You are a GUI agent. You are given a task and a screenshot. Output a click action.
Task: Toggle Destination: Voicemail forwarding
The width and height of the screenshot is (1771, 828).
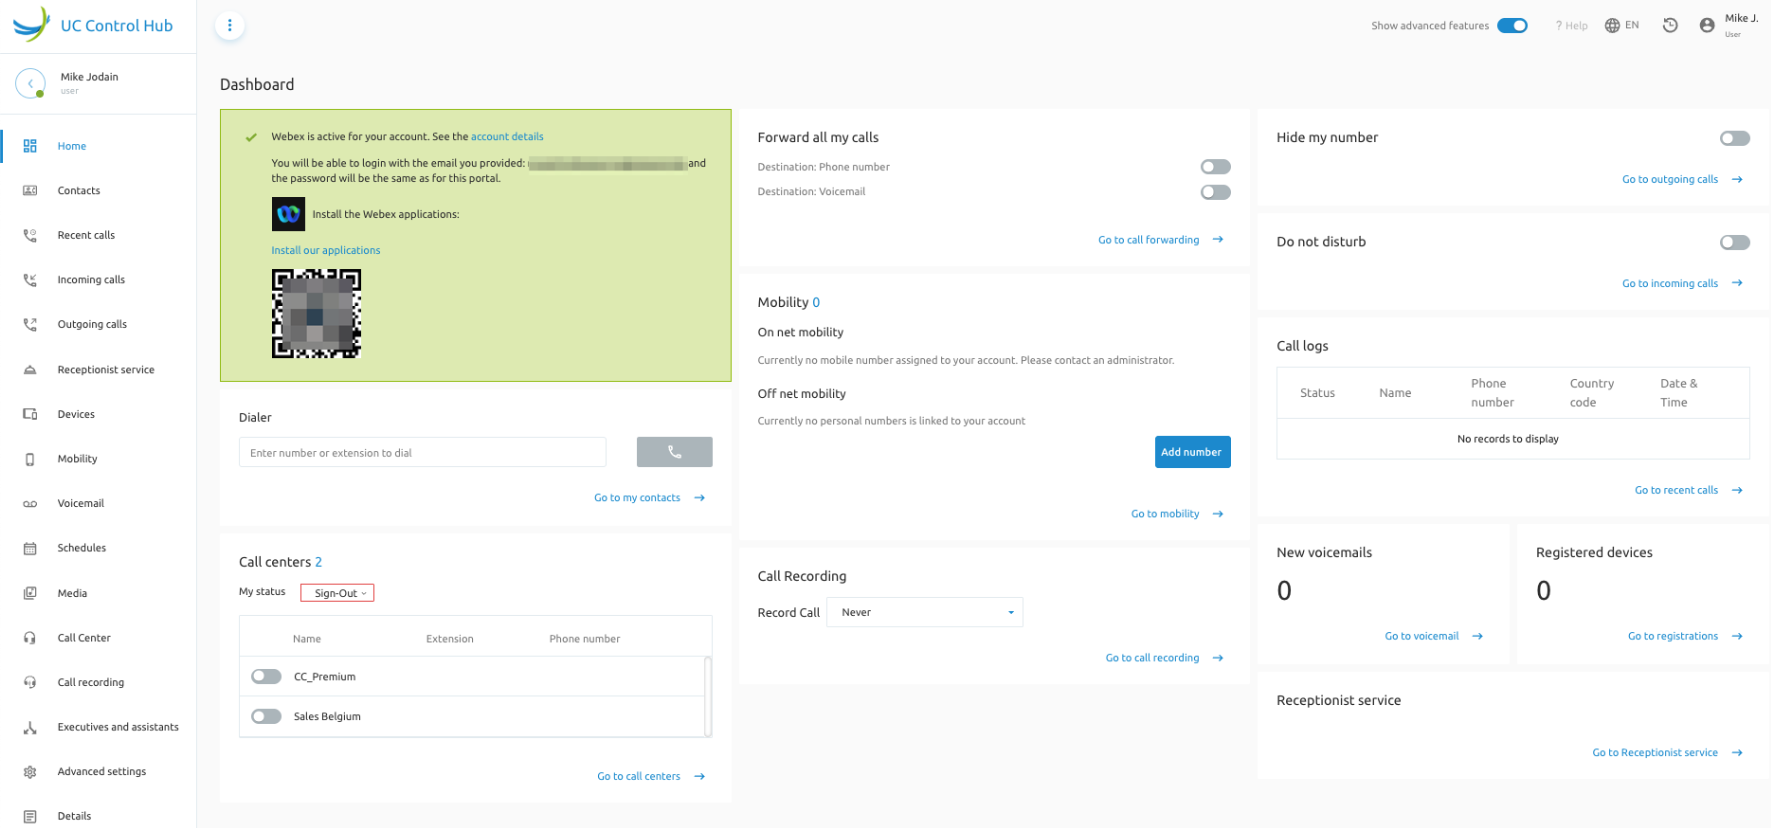point(1215,192)
